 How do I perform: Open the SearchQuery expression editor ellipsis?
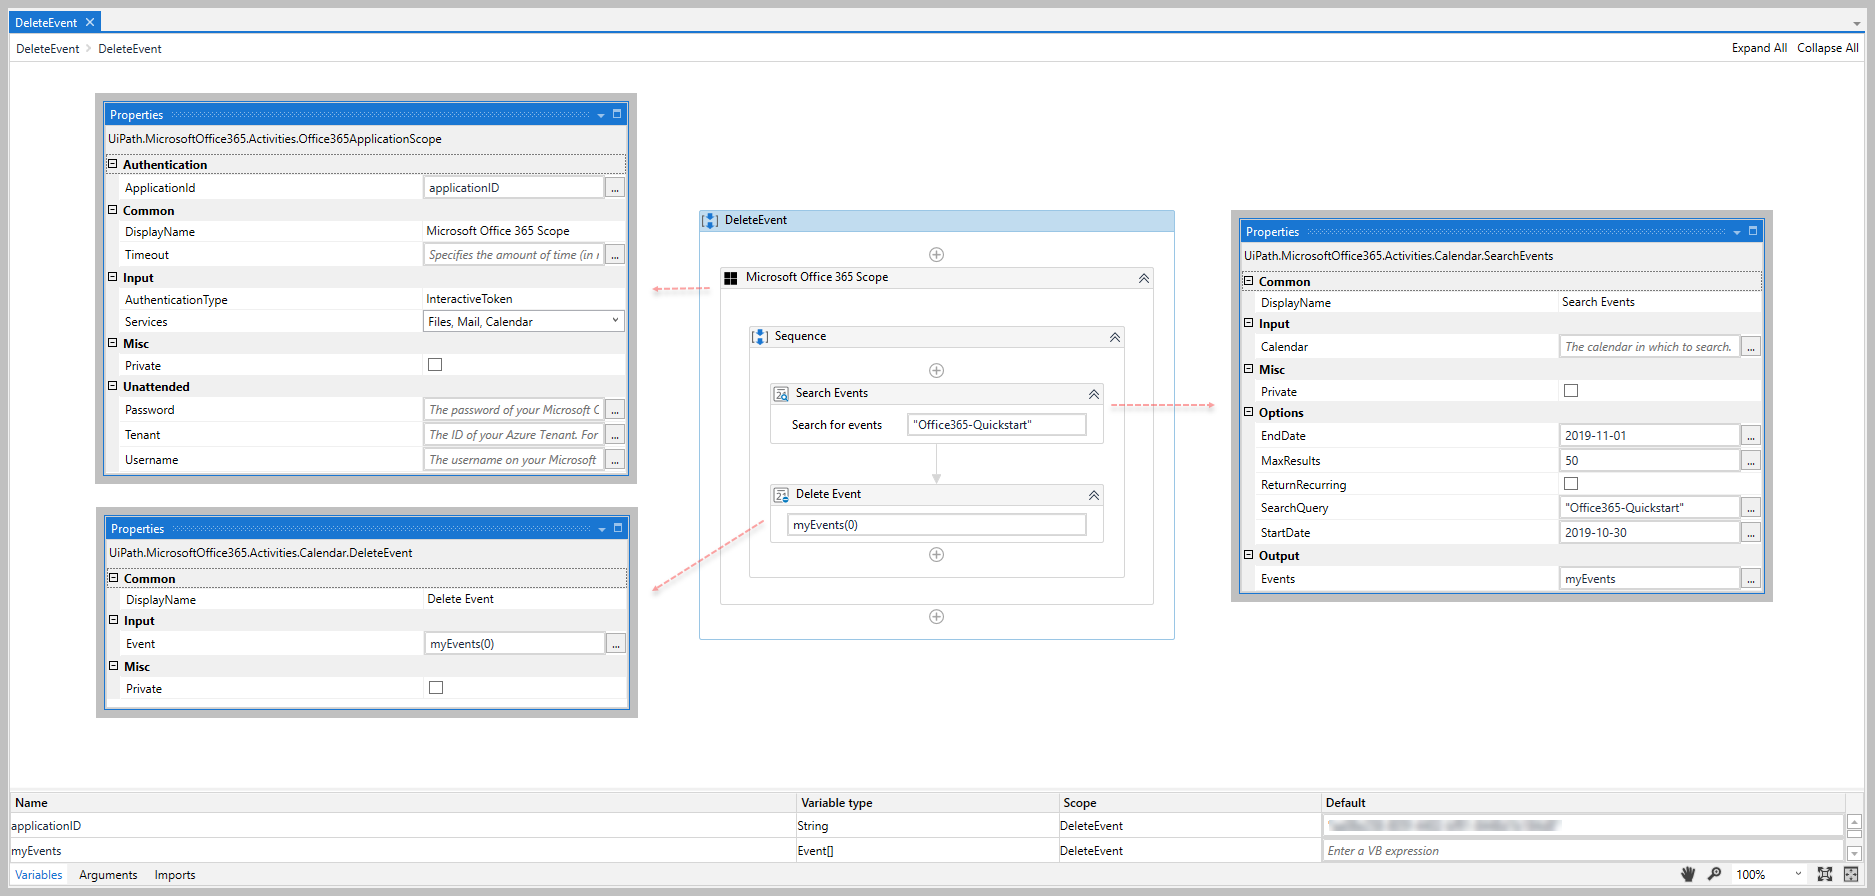(x=1751, y=508)
